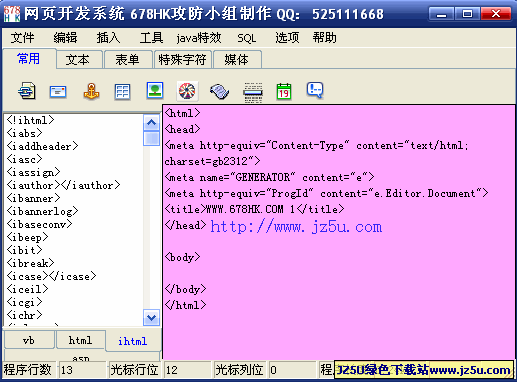
Task: Insert an email link using the envelope icon
Action: pyautogui.click(x=58, y=91)
